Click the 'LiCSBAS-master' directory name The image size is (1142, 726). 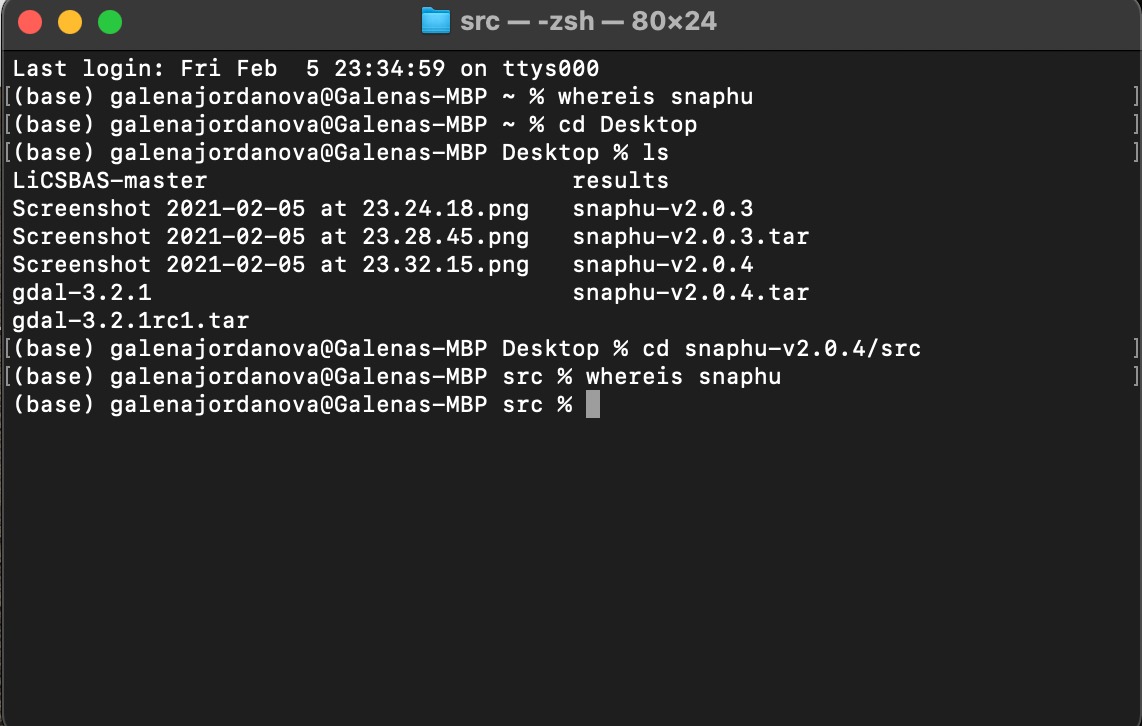tap(110, 181)
